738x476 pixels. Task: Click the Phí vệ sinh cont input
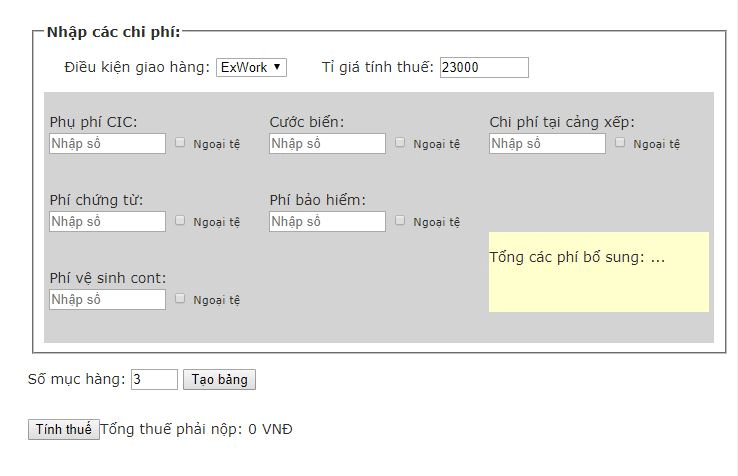click(x=107, y=300)
